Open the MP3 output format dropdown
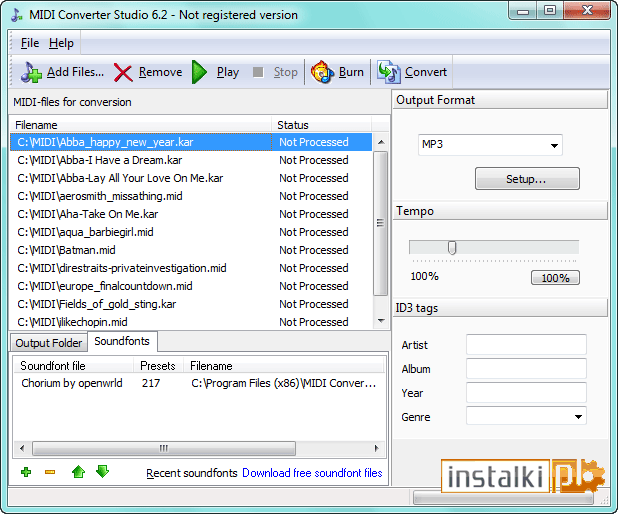 tap(554, 145)
